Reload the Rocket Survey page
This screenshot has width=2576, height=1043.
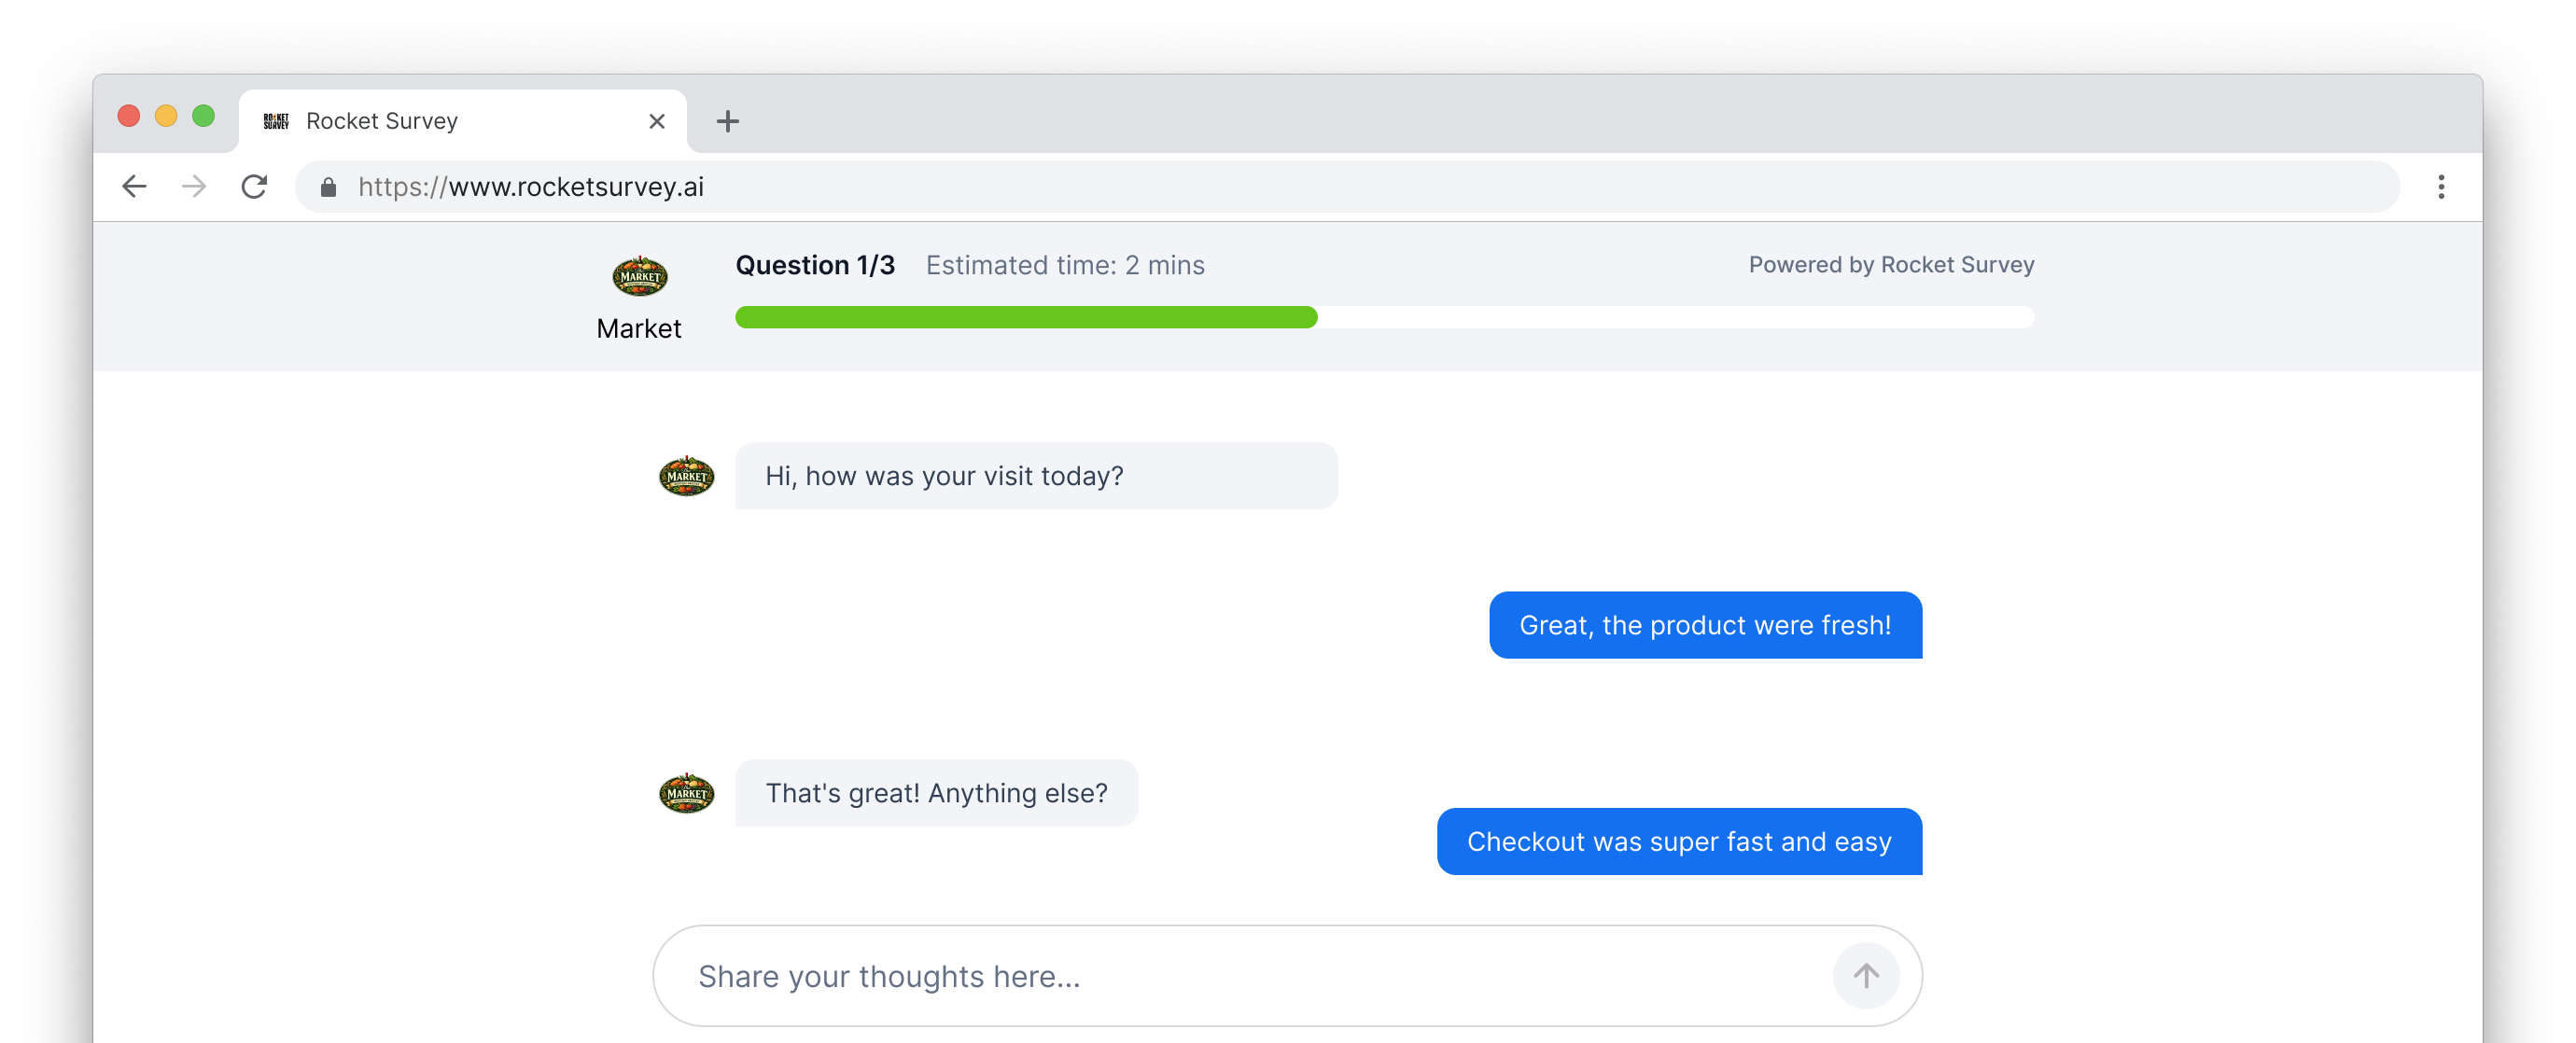(x=254, y=187)
